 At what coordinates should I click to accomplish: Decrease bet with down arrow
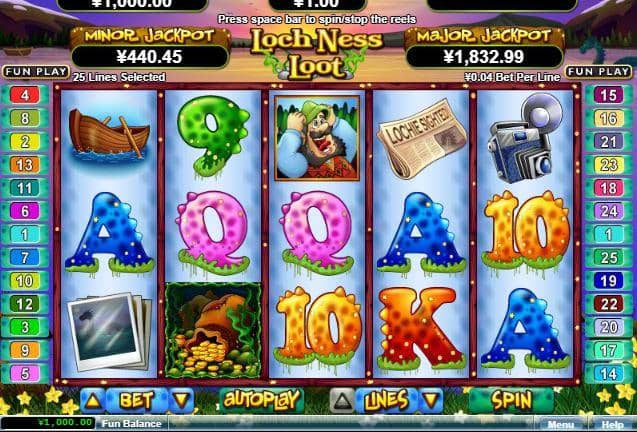181,401
